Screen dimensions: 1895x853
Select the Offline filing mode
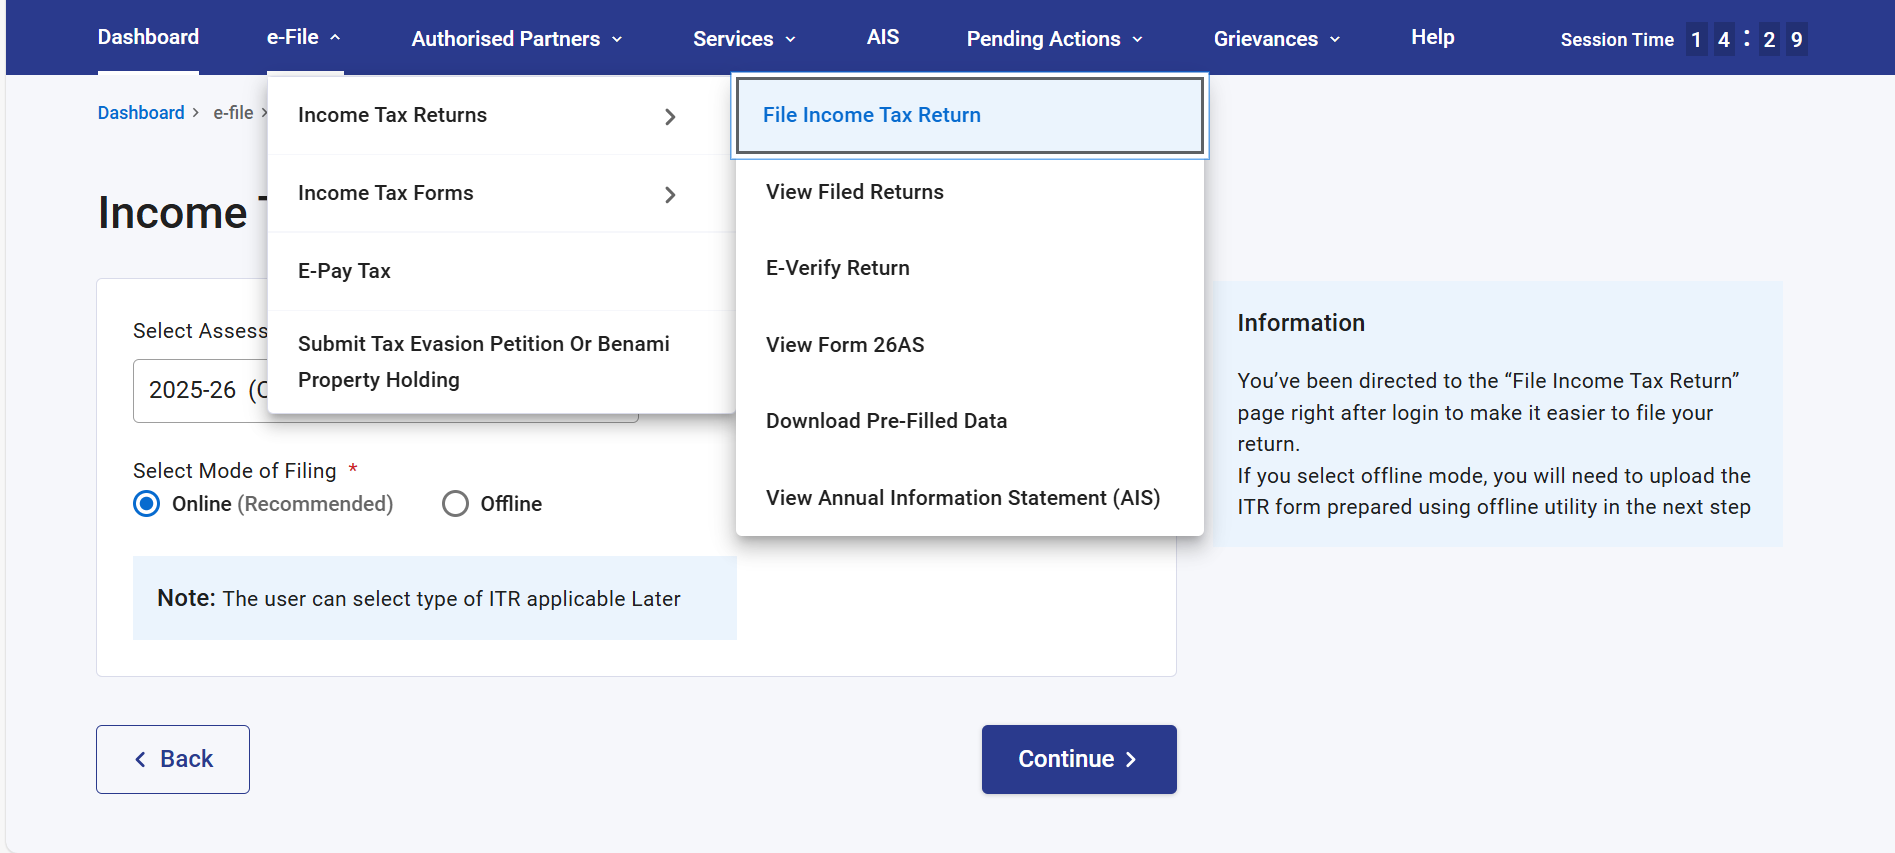pos(456,504)
